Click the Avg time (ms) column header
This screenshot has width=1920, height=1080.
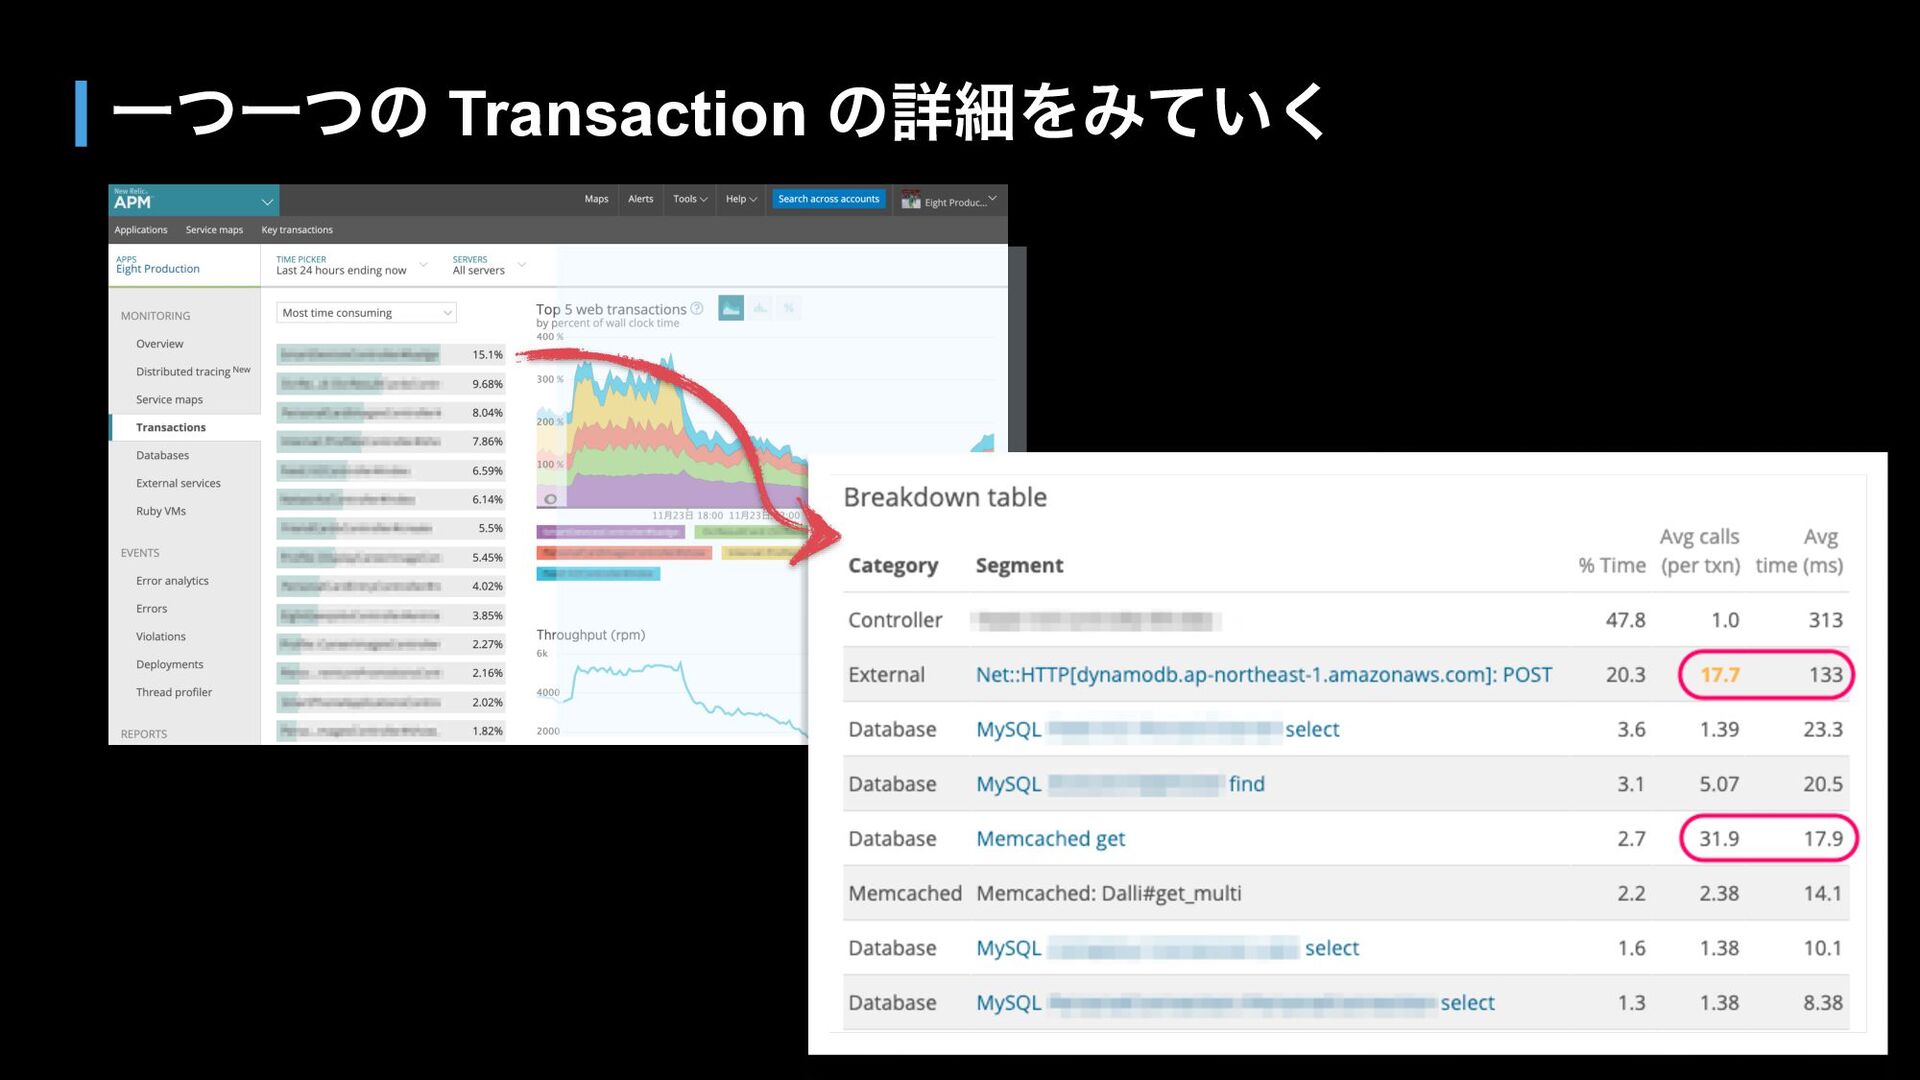click(x=1799, y=551)
